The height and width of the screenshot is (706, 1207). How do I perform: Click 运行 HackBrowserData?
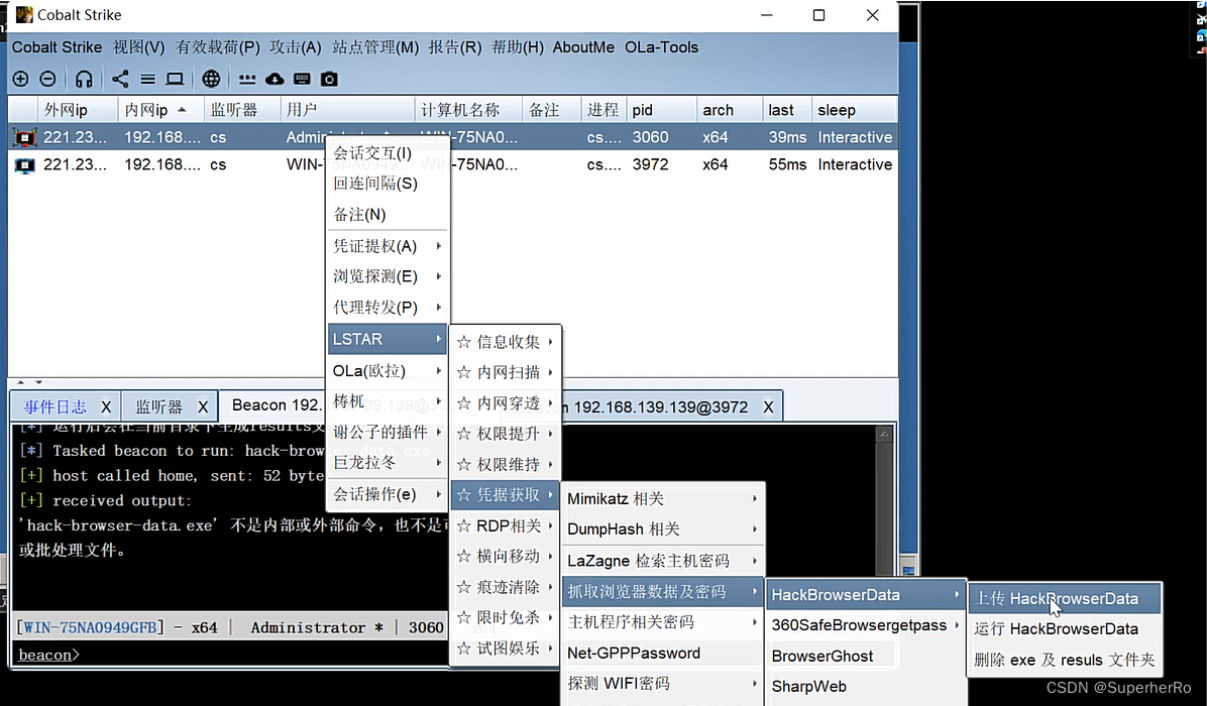click(x=1065, y=629)
